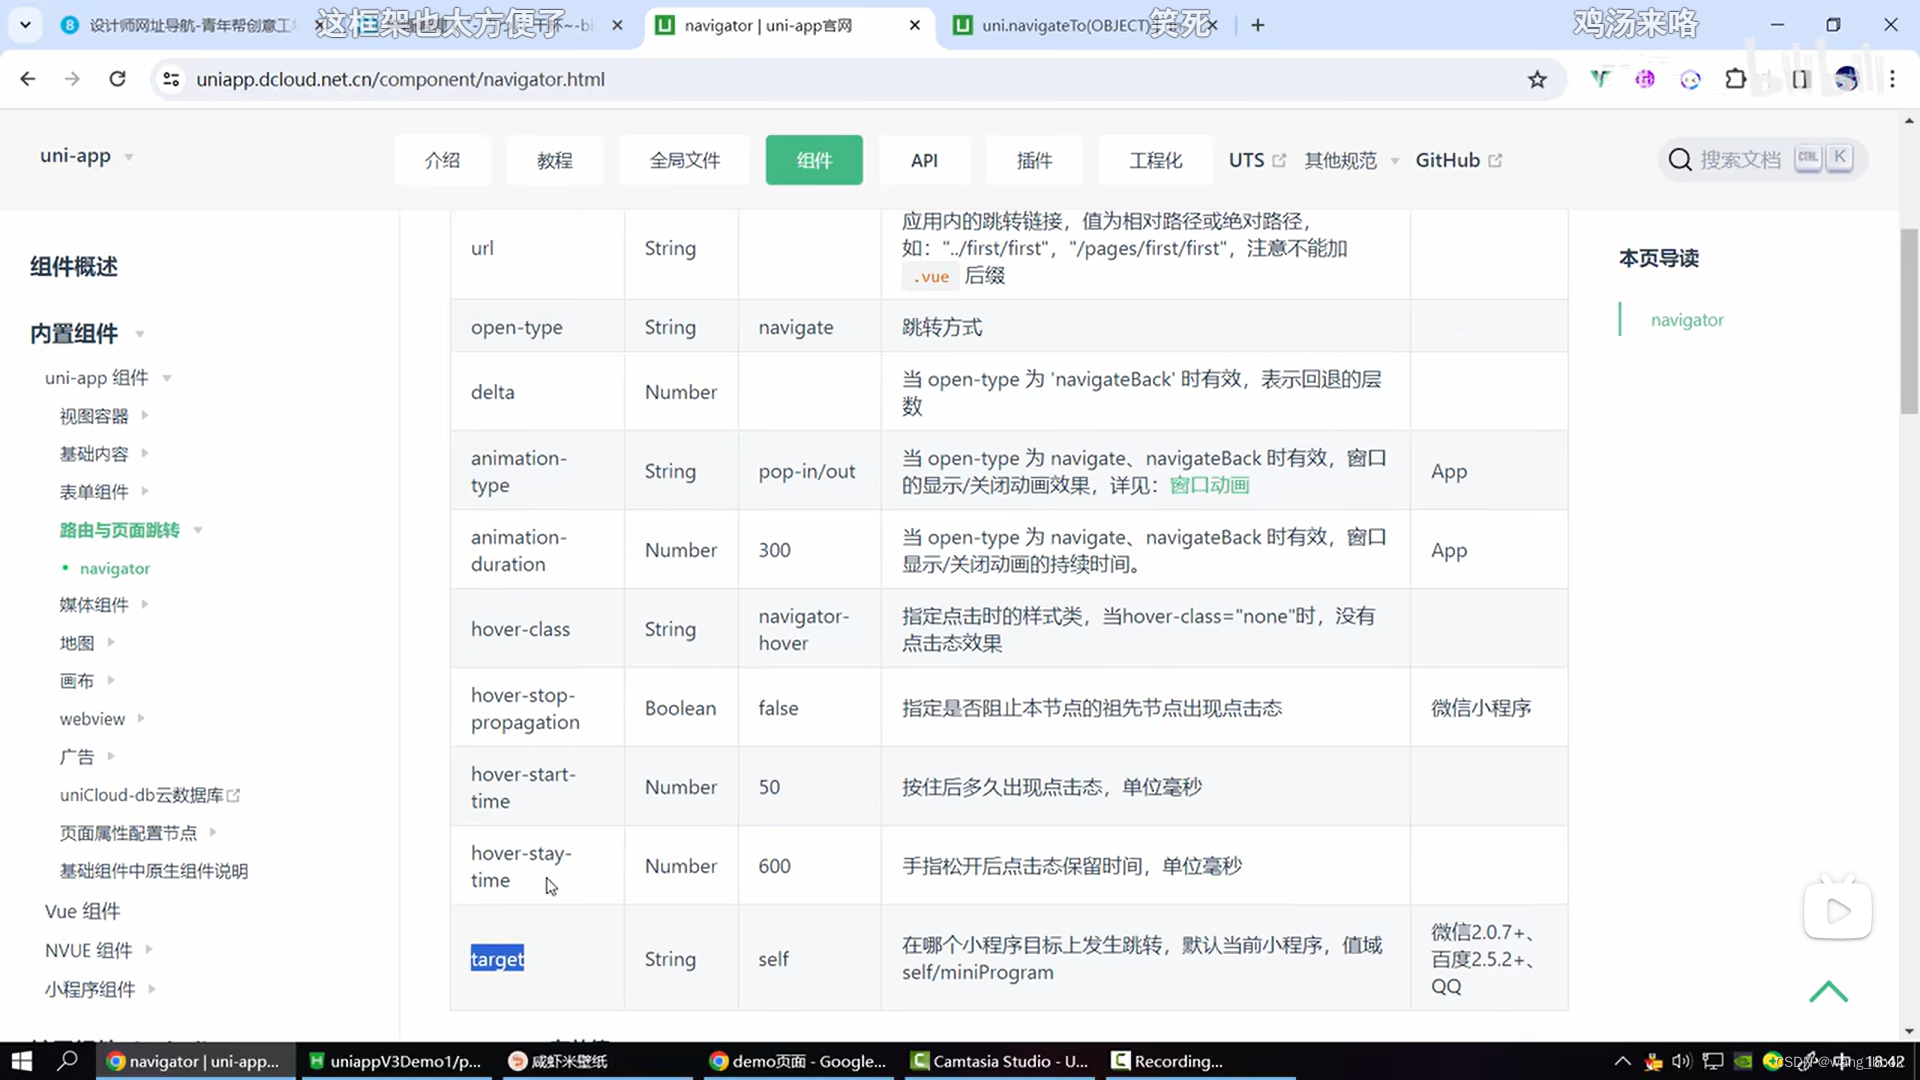Viewport: 1920px width, 1080px height.
Task: Show hidden system tray icons
Action: [1622, 1061]
